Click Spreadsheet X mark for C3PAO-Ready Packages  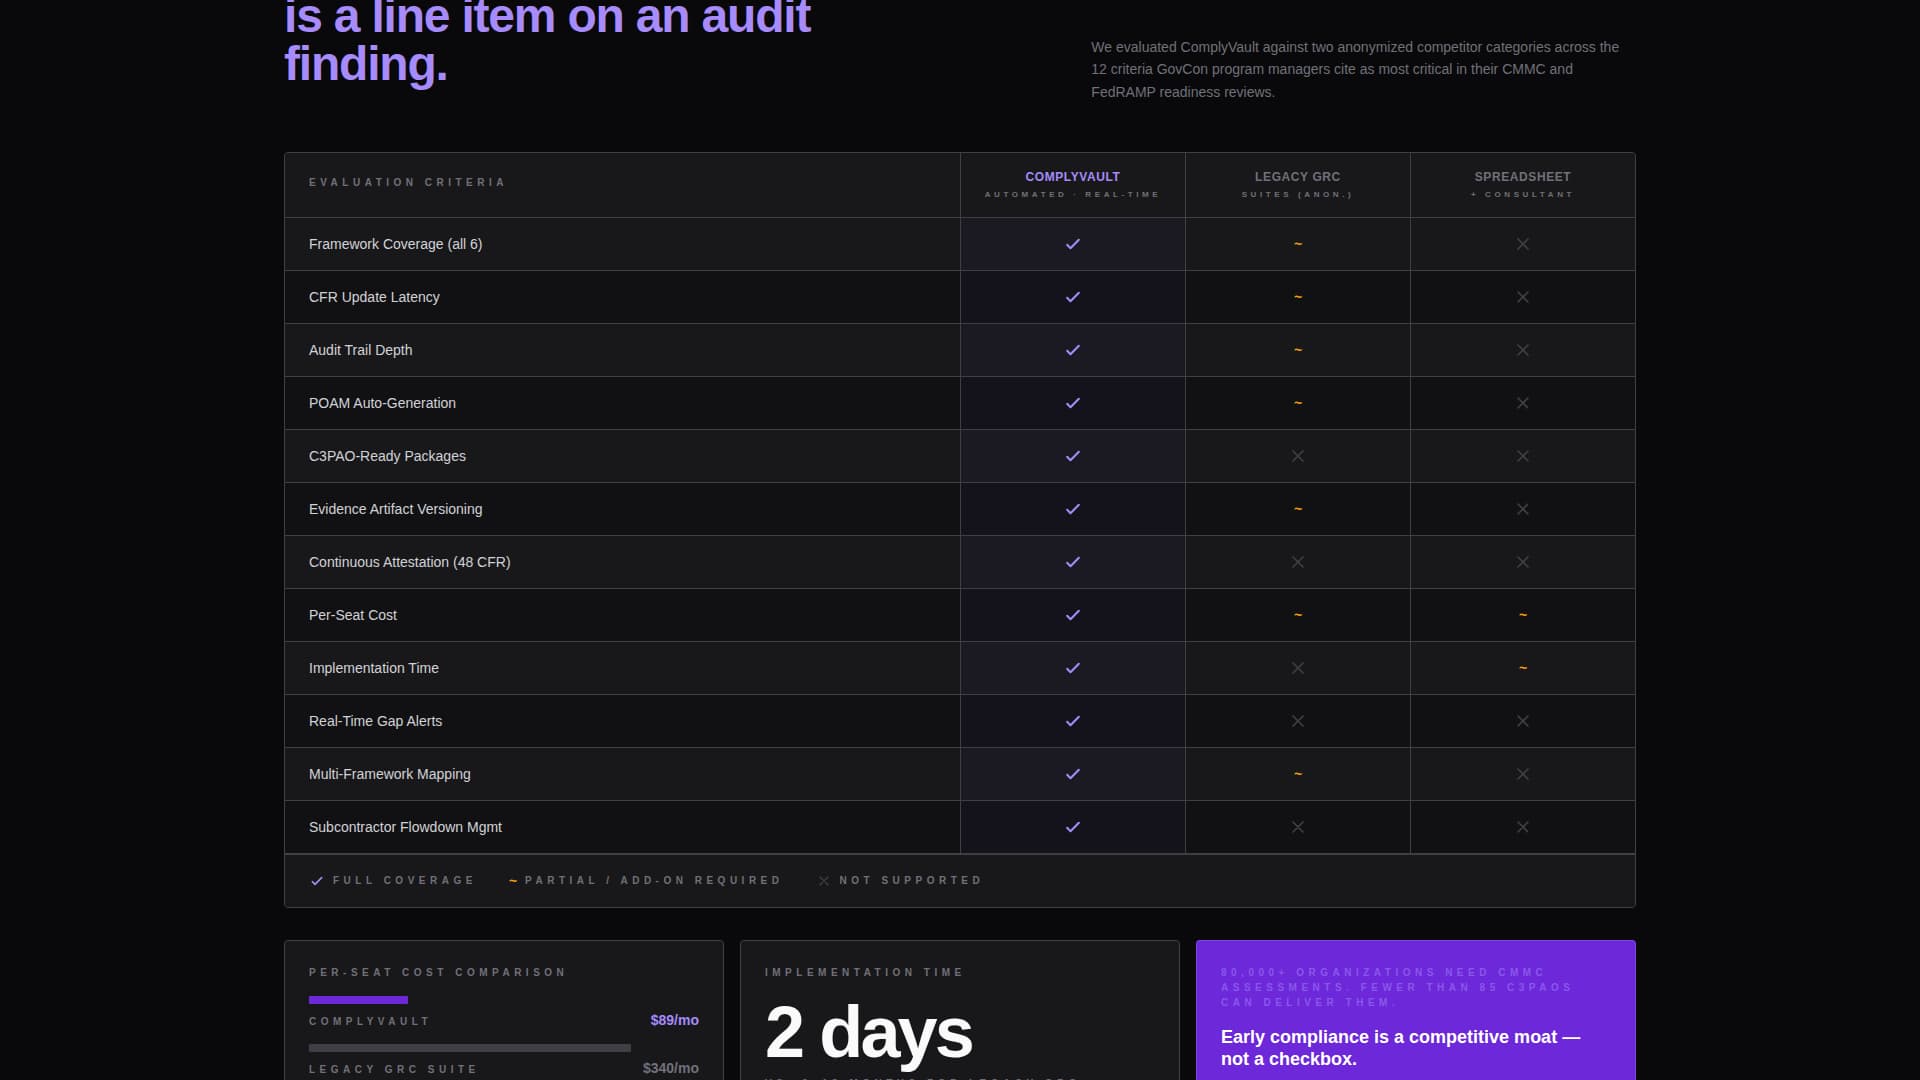(1523, 456)
